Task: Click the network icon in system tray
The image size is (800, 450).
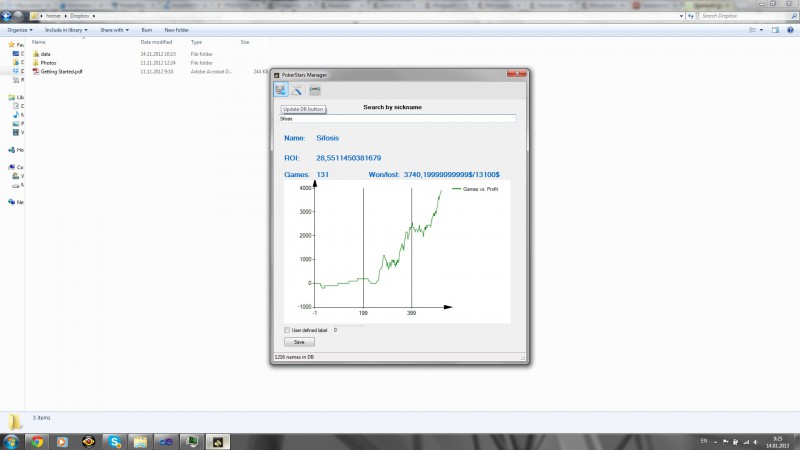Action: pyautogui.click(x=746, y=442)
